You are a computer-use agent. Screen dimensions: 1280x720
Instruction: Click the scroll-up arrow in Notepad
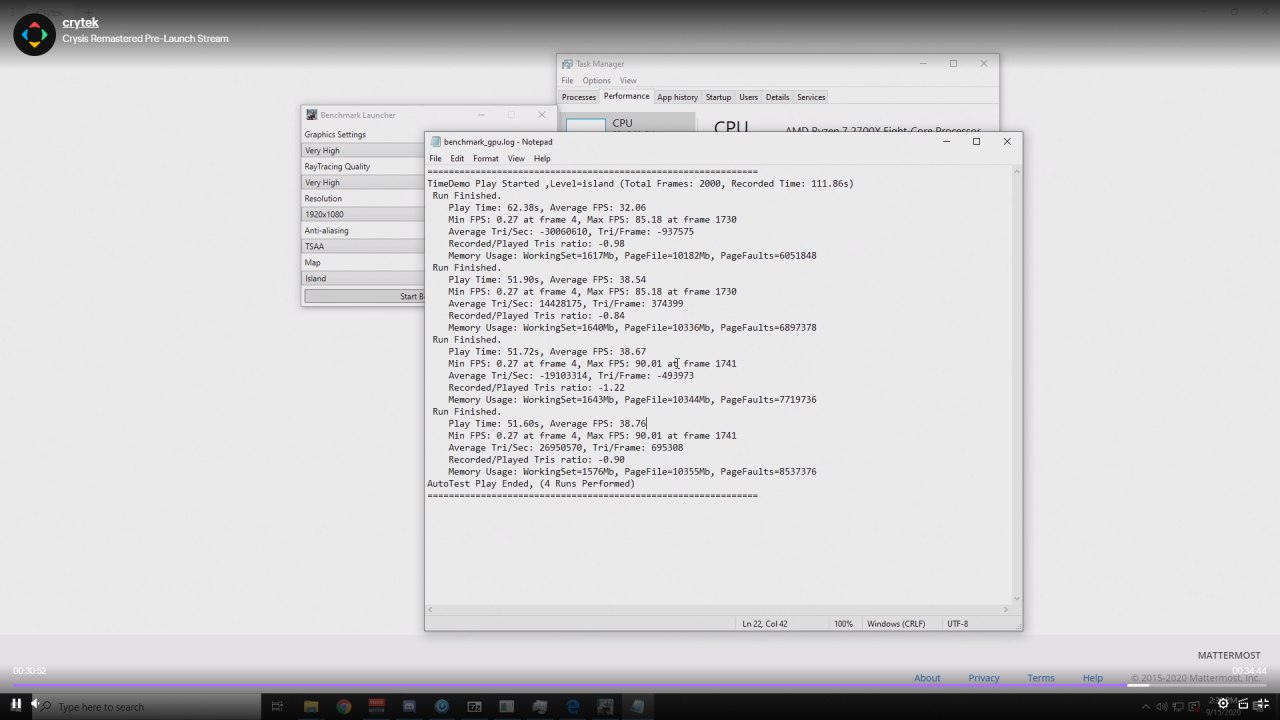coord(1017,172)
